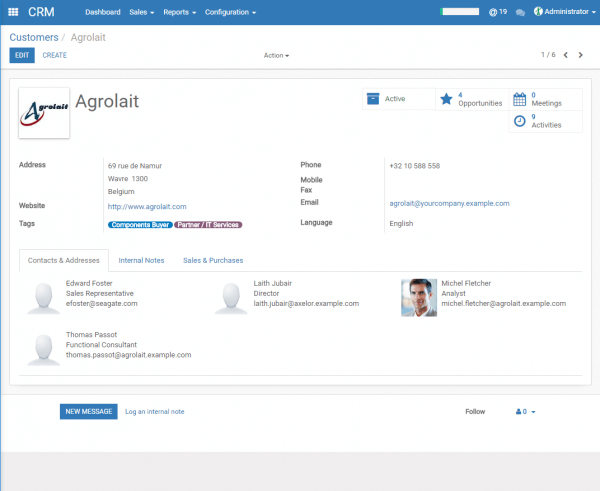
Task: Switch to the Sales & Purchases tab
Action: (x=213, y=260)
